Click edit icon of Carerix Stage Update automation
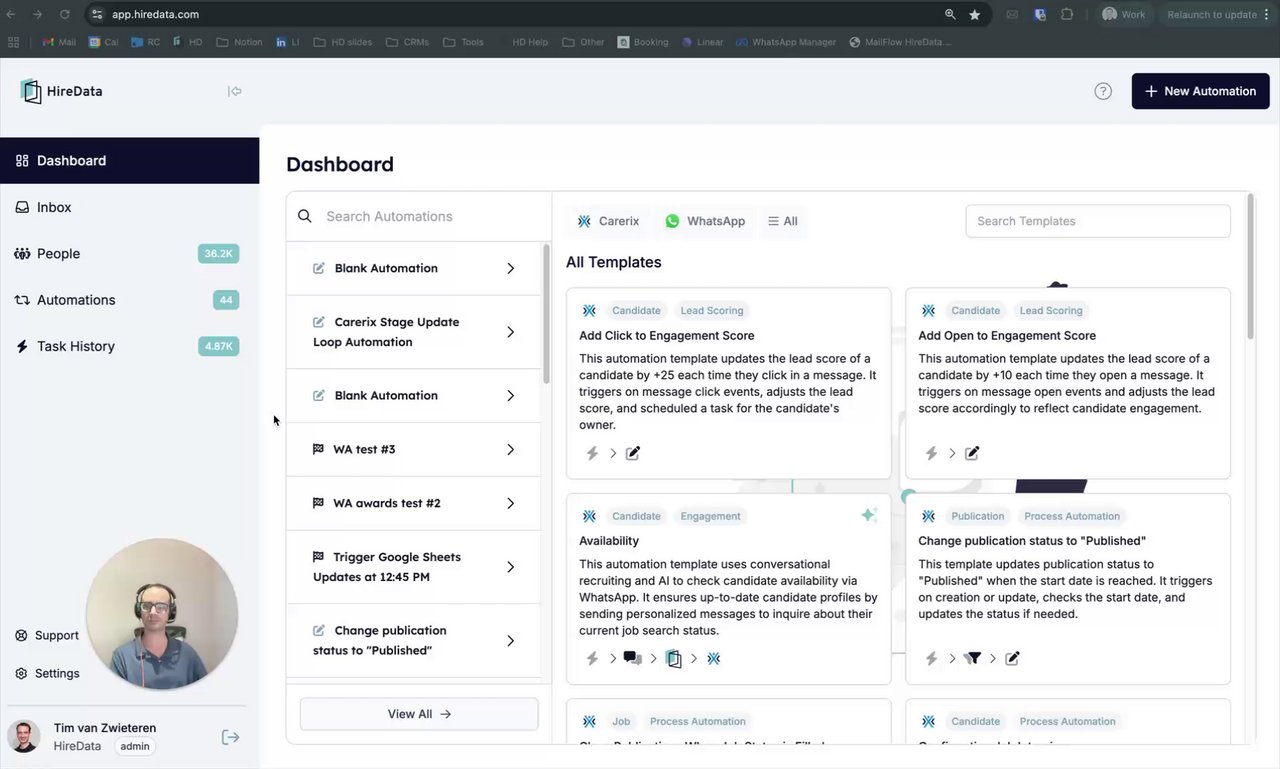This screenshot has width=1280, height=769. click(319, 322)
